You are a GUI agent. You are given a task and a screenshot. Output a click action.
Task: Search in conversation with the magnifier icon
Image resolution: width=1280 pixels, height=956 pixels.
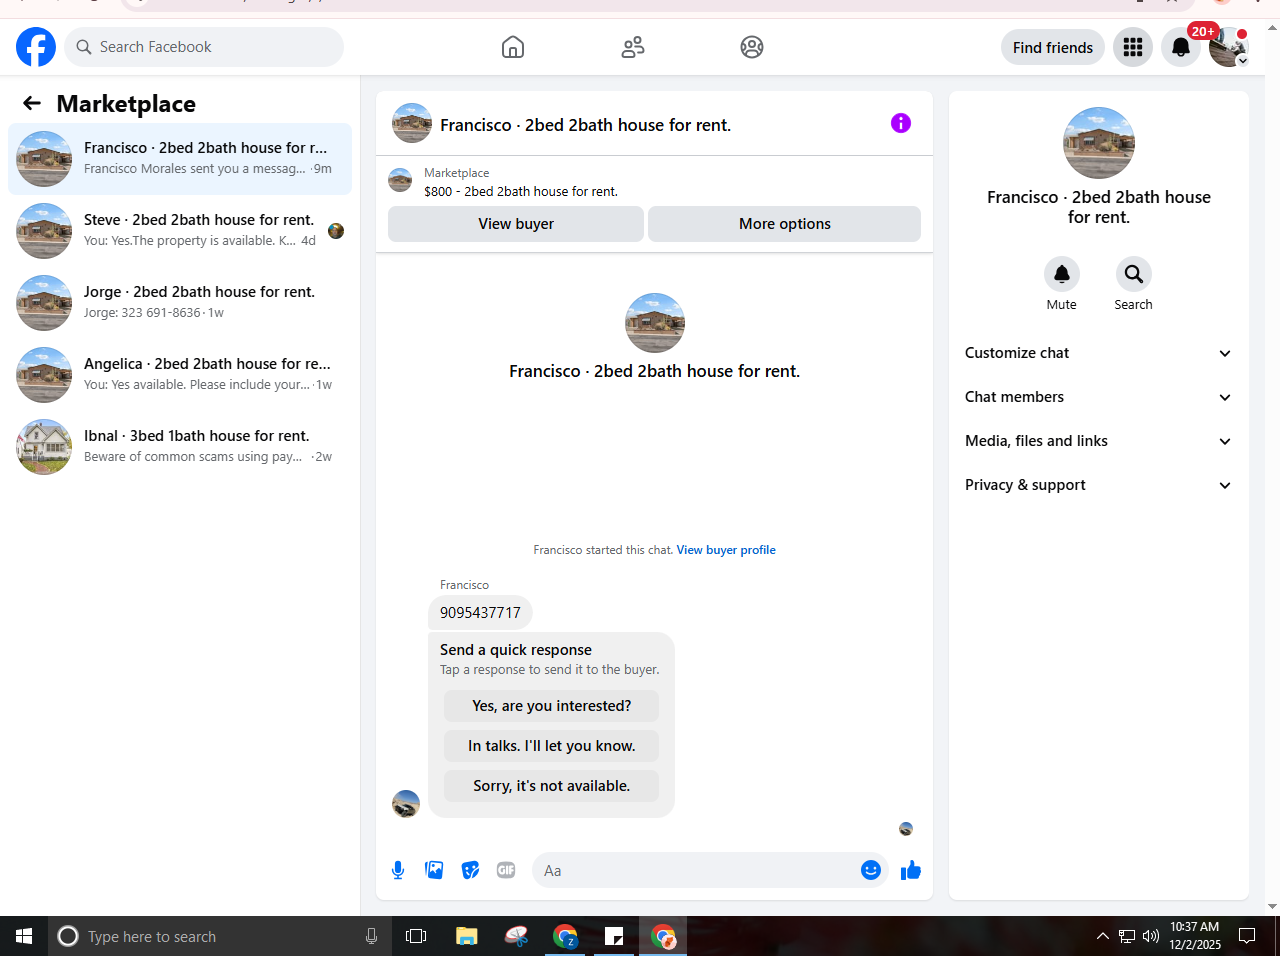1134,274
